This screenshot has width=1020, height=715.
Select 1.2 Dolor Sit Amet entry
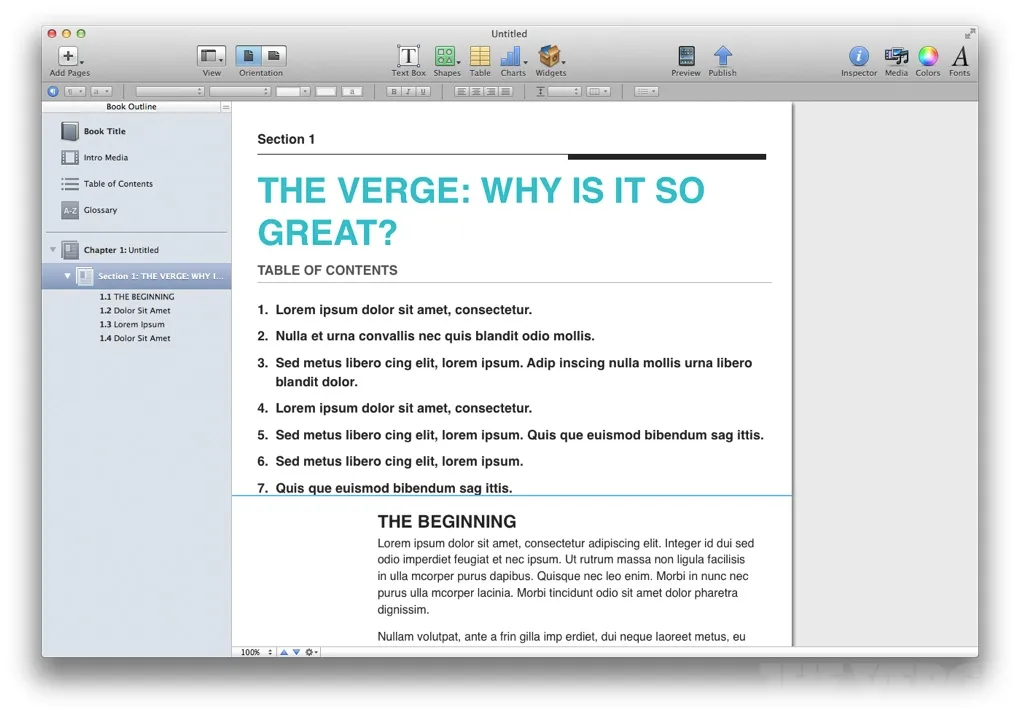coord(135,311)
